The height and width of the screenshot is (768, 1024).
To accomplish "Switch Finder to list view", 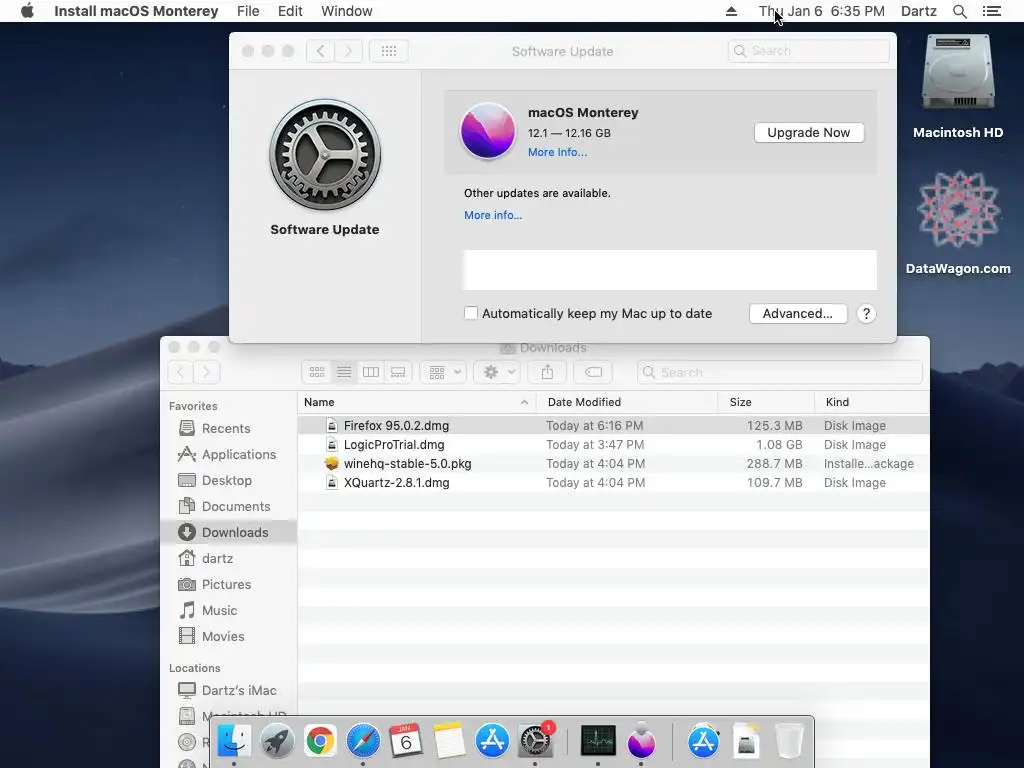I will click(x=344, y=372).
